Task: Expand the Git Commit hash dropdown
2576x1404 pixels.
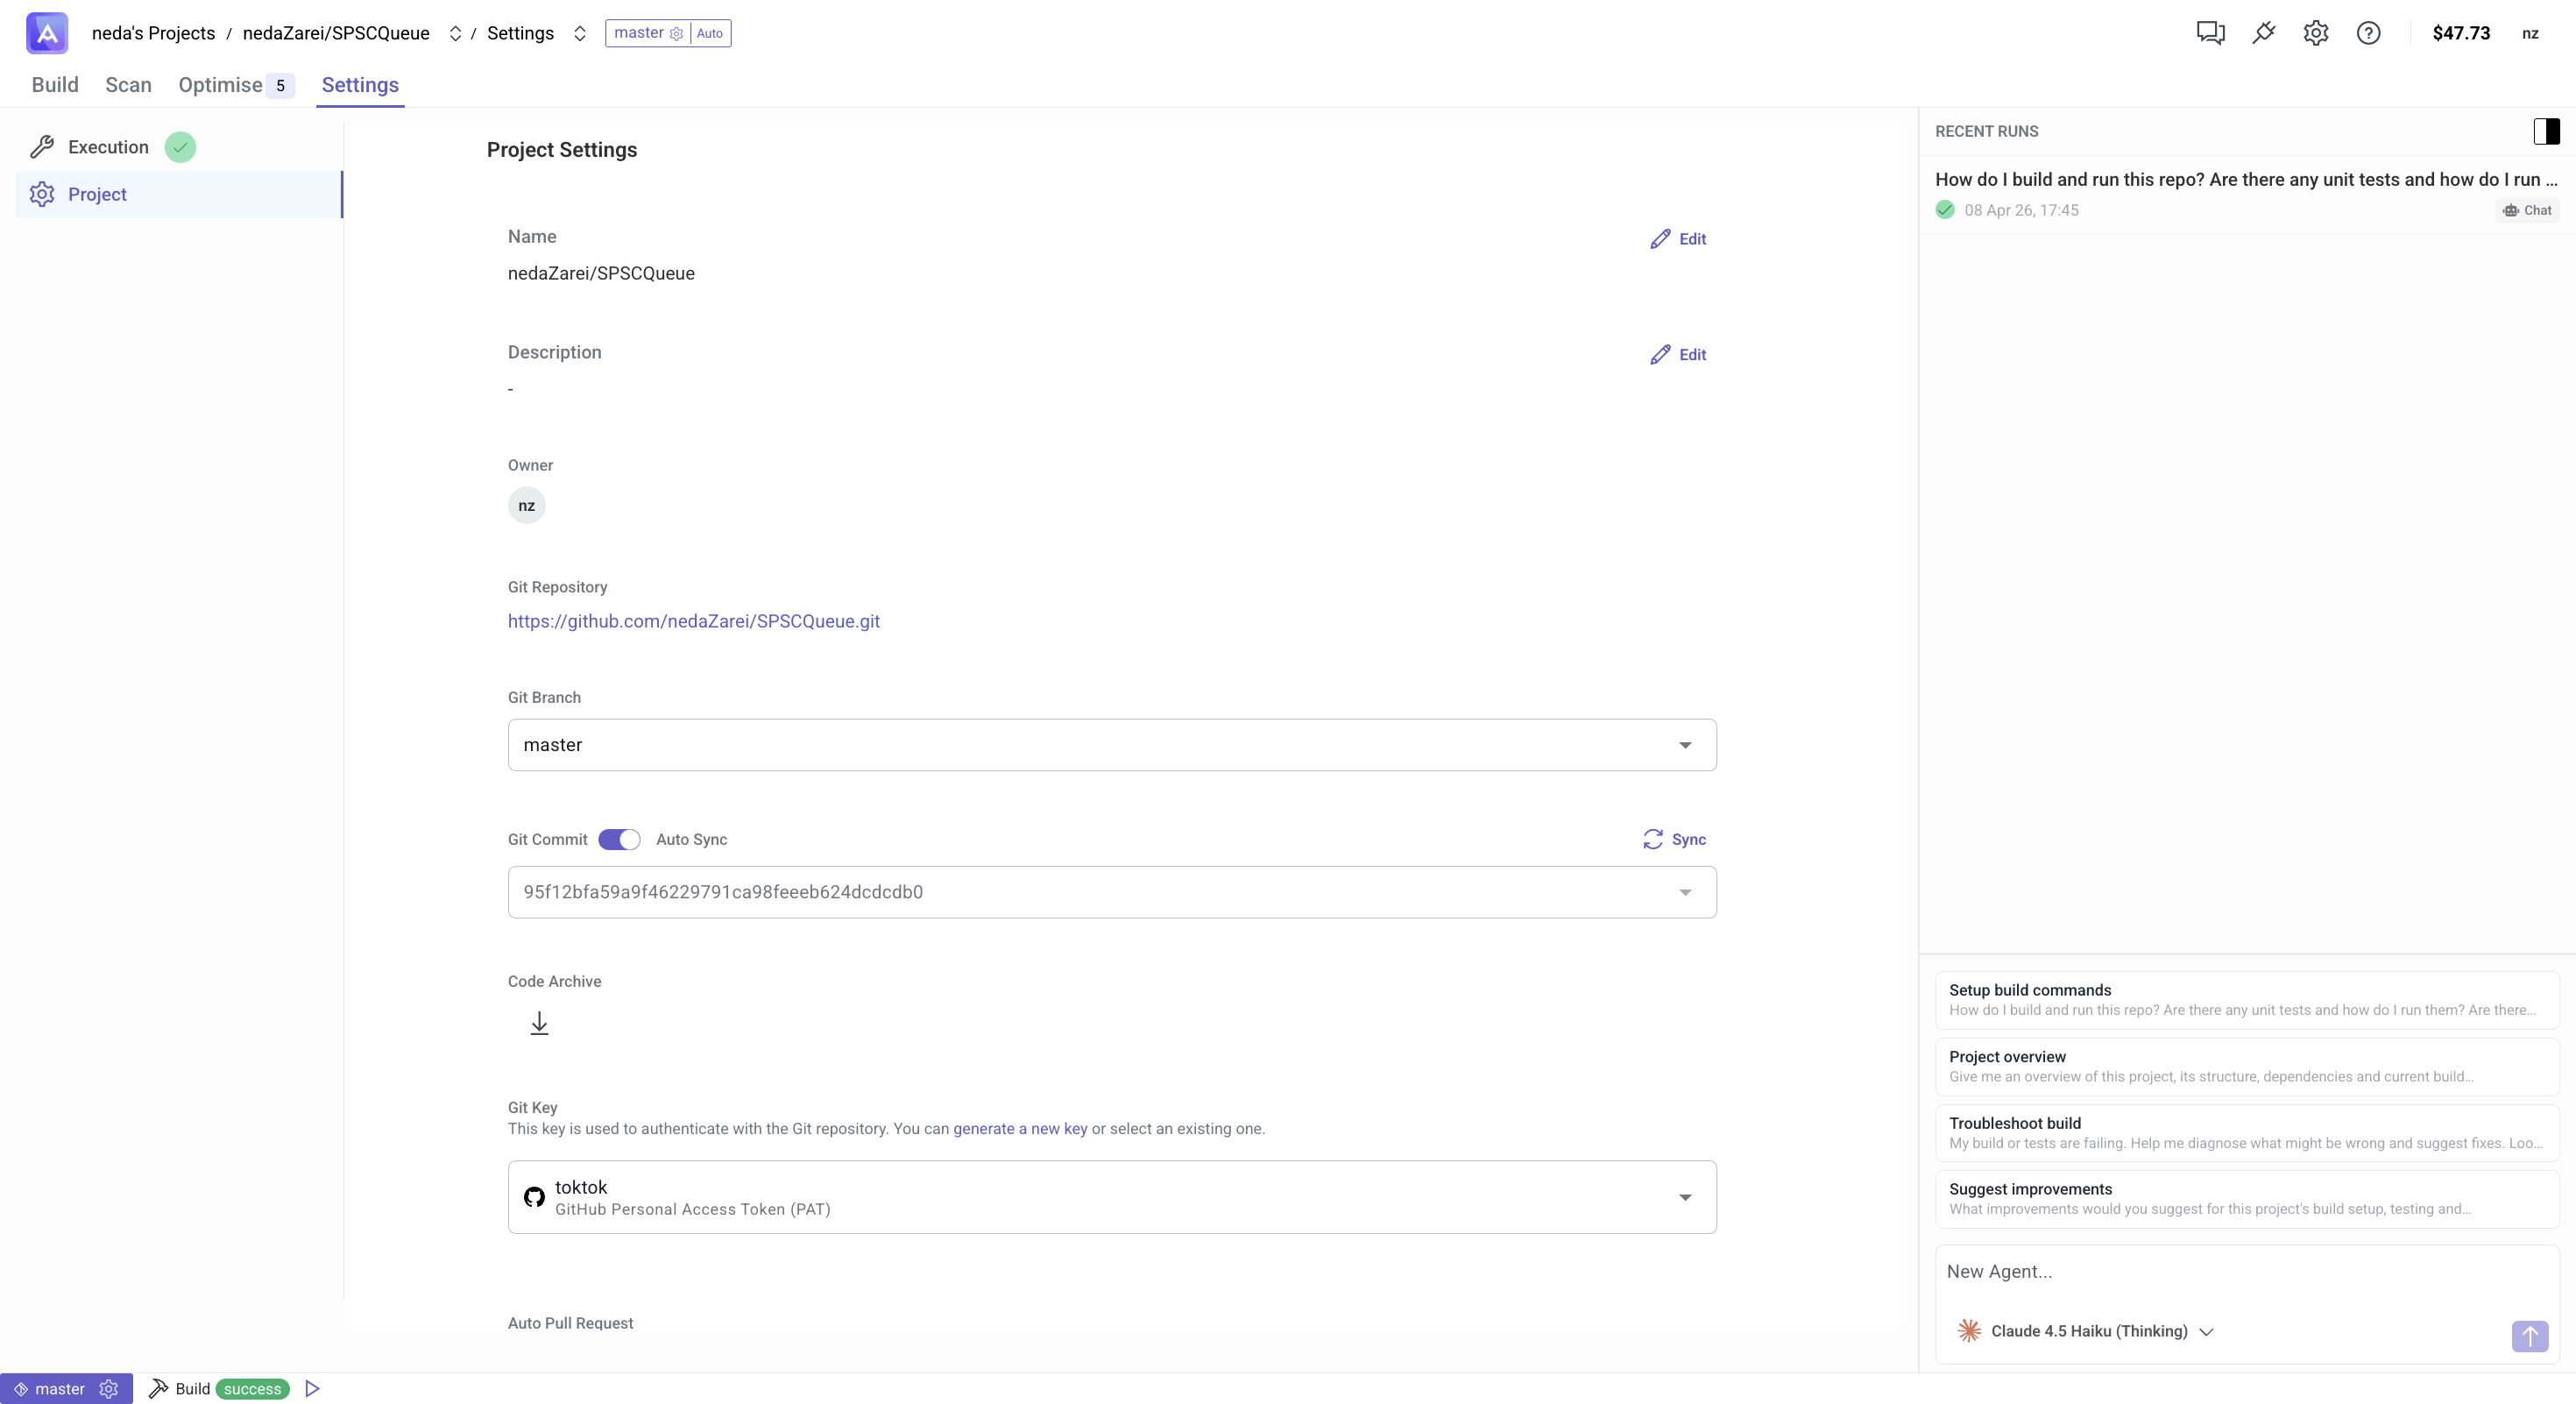Action: point(1111,892)
